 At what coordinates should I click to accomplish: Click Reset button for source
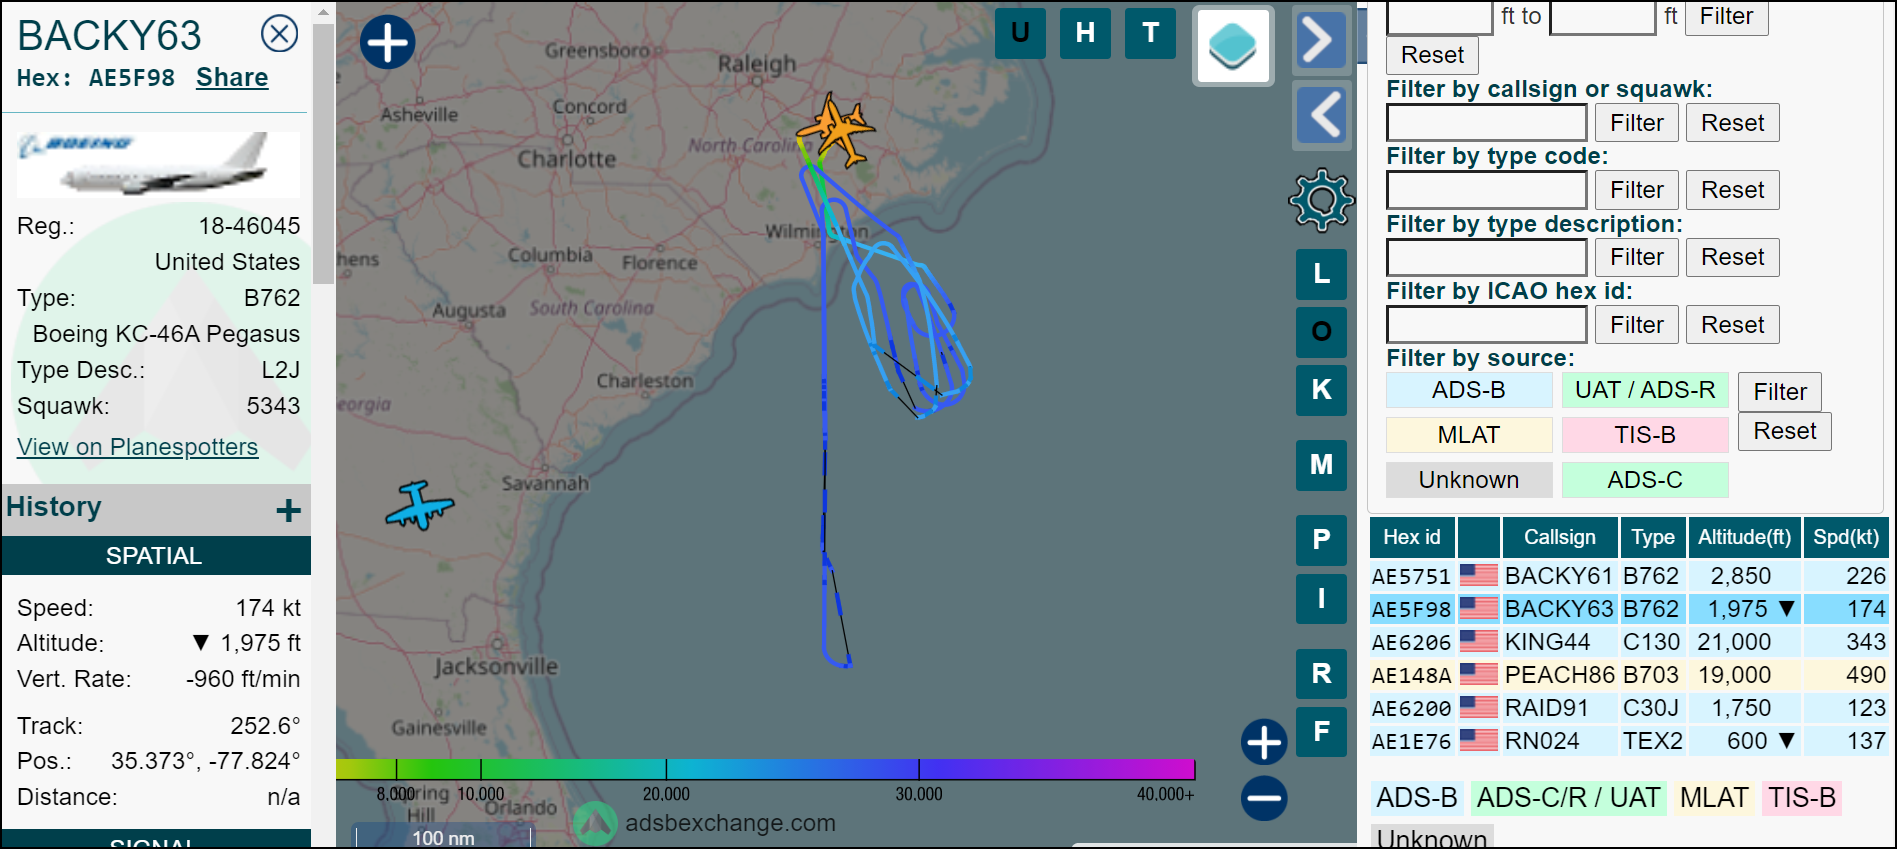click(x=1784, y=431)
